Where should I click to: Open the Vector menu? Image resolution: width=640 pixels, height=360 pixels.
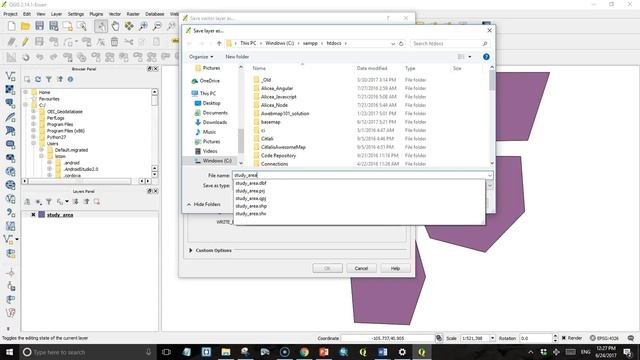tap(115, 14)
